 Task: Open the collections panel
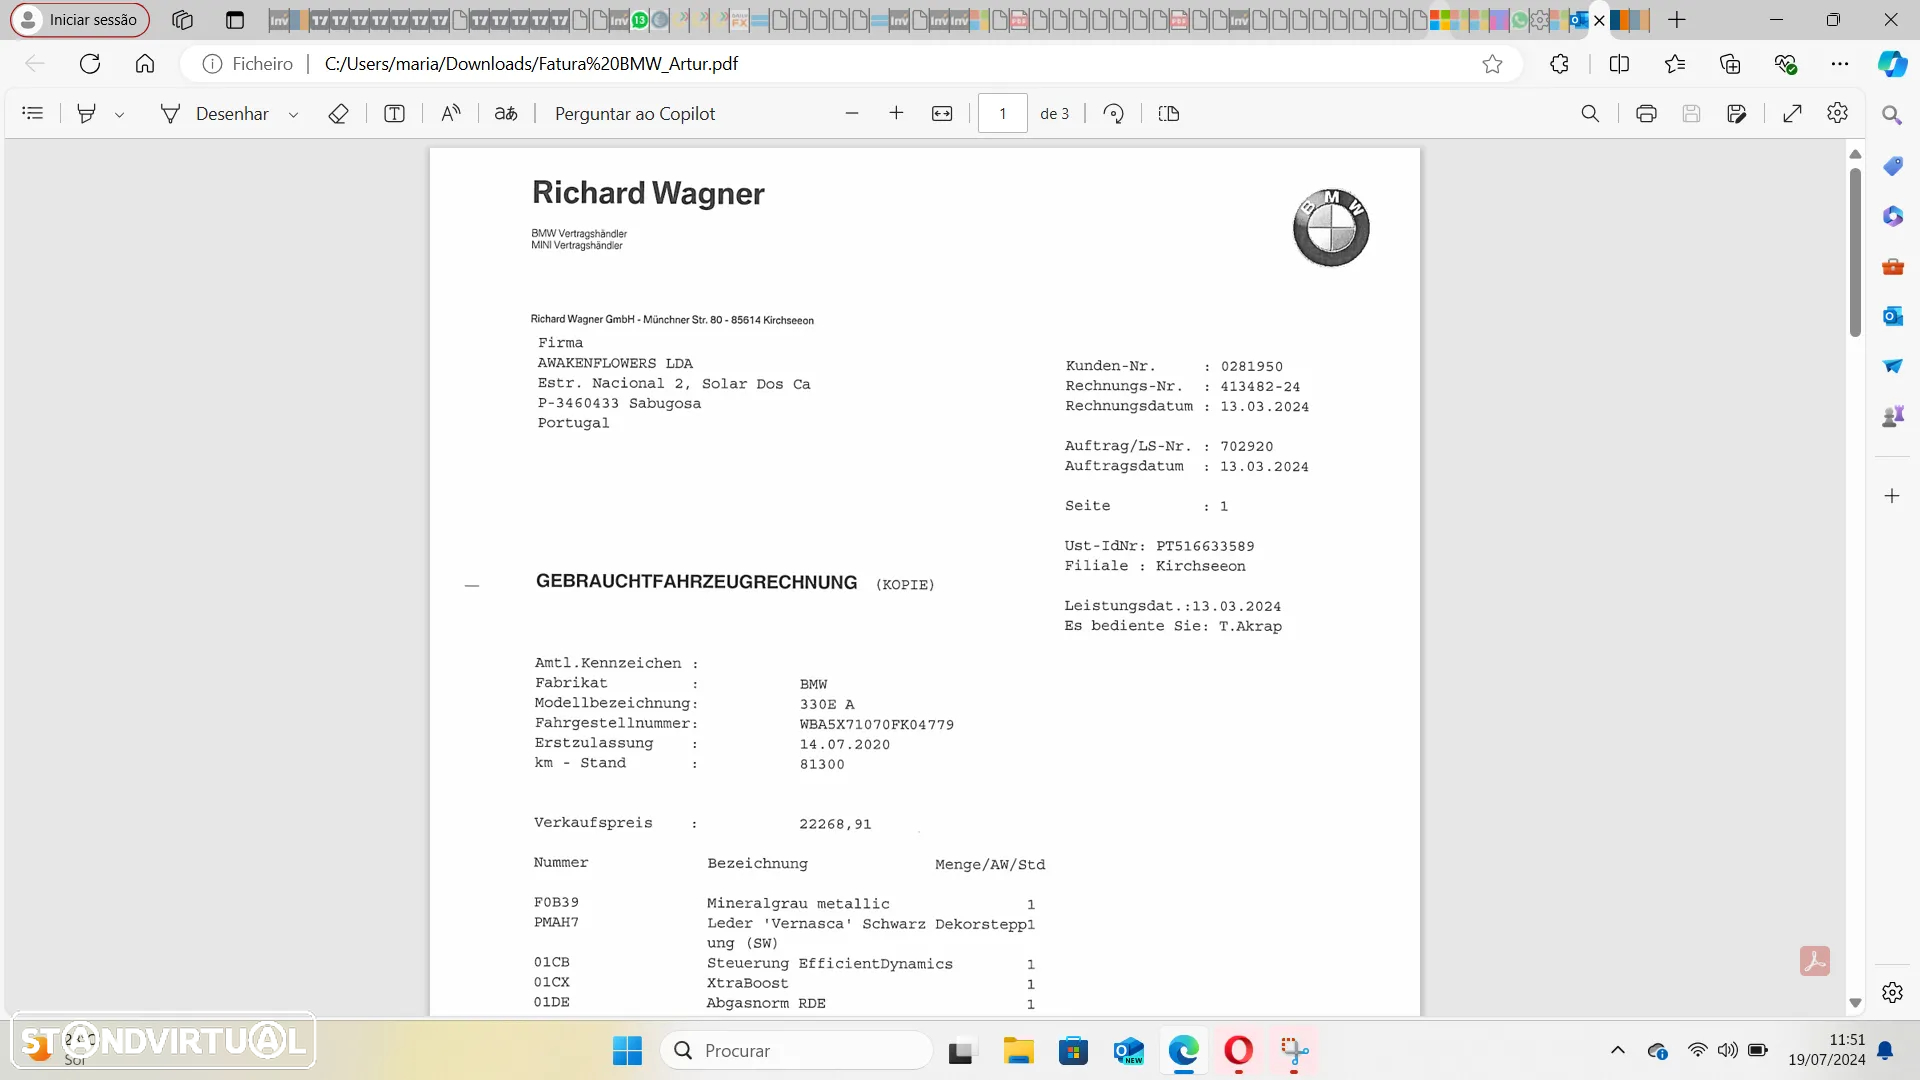[1730, 64]
